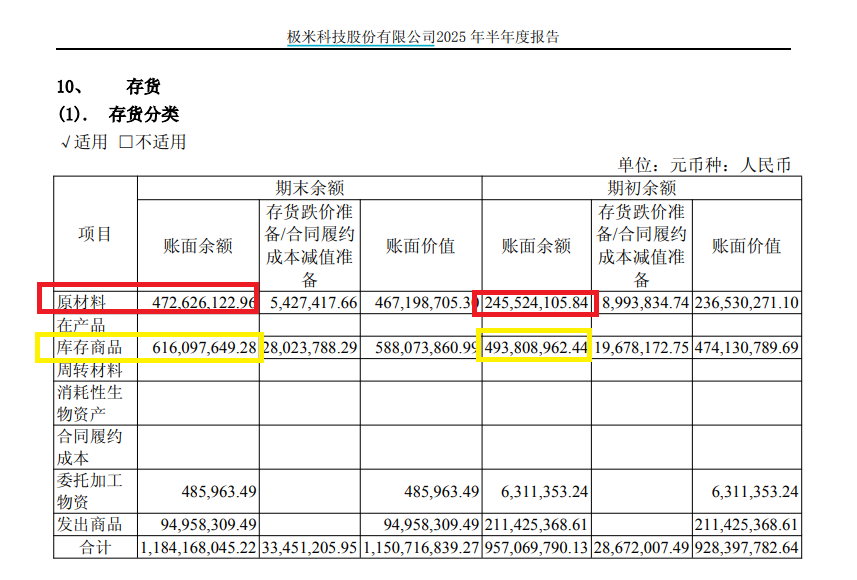Viewport: 857px width, 580px height.
Task: Click cell value 8,993,834.74
Action: [x=645, y=302]
